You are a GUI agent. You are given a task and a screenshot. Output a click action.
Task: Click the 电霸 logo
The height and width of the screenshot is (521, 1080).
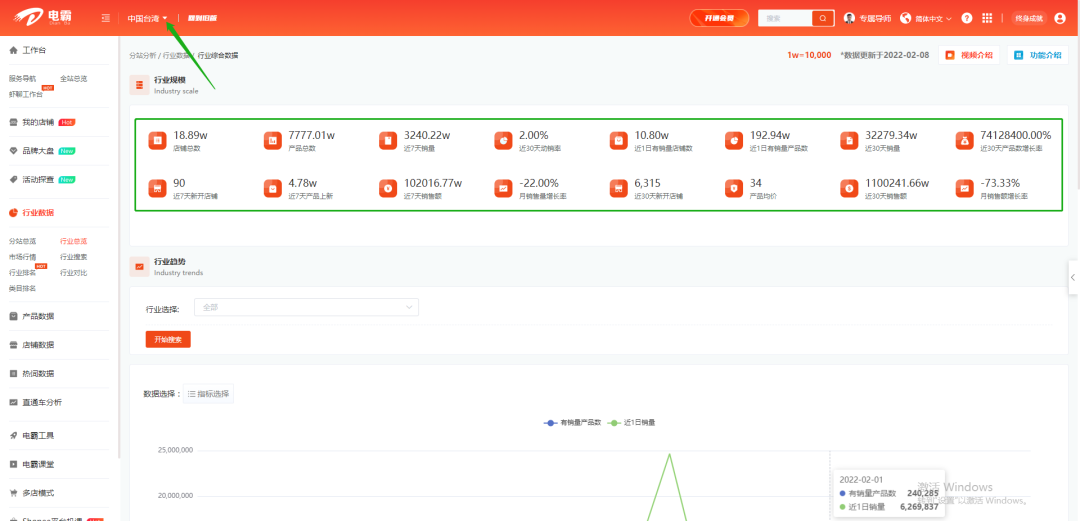click(x=45, y=18)
